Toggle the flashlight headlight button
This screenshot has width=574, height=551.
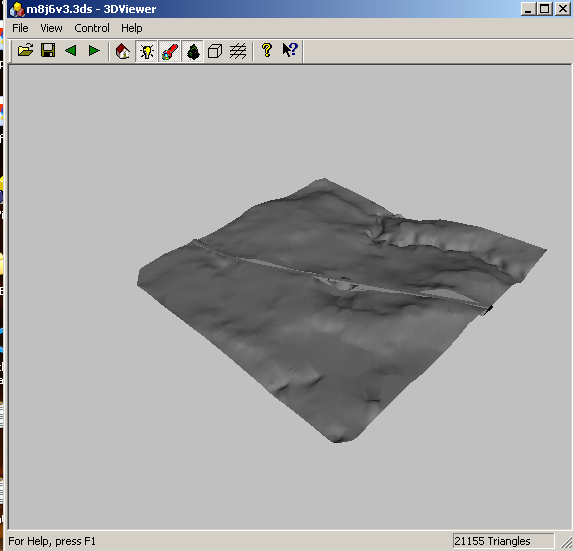coord(169,51)
